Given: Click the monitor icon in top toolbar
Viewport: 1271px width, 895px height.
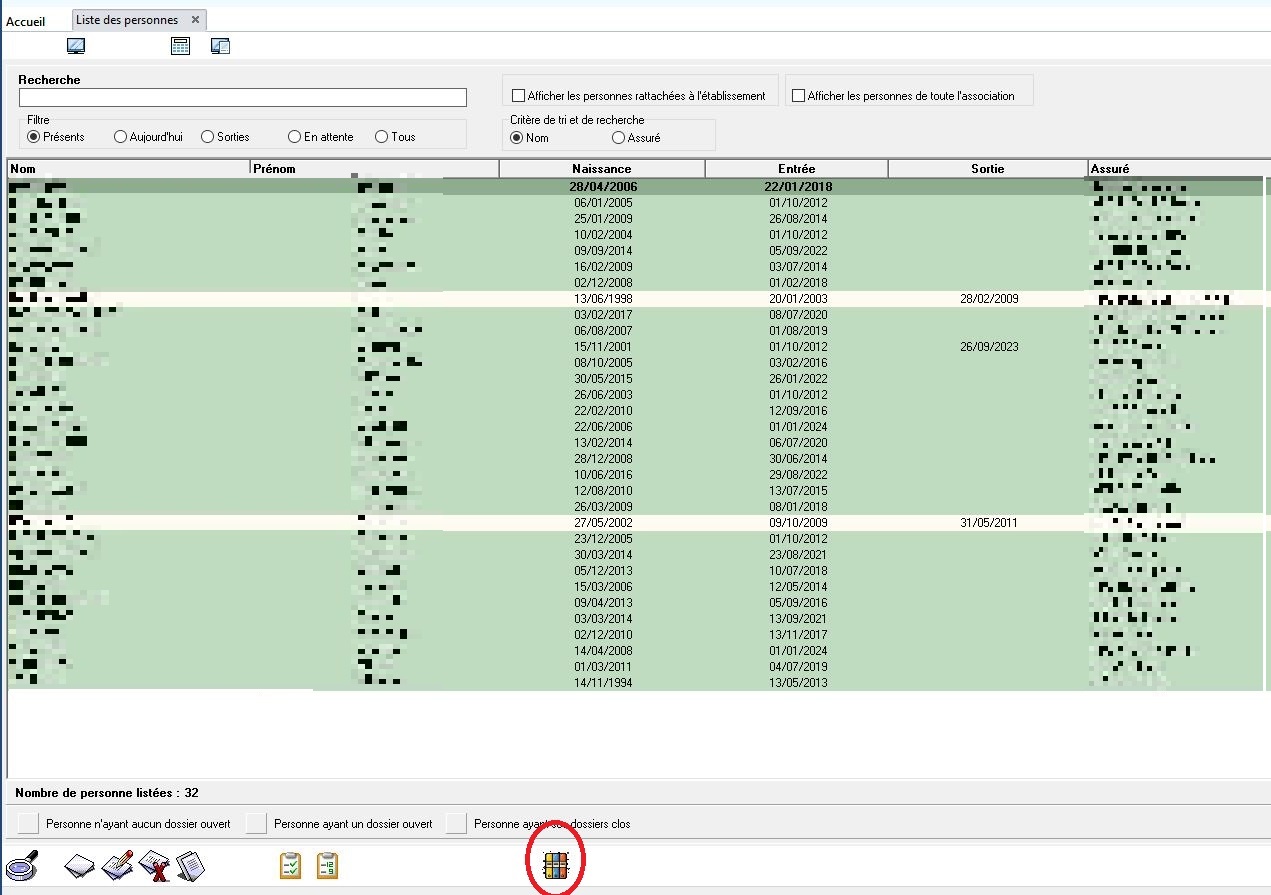Looking at the screenshot, I should click(76, 46).
